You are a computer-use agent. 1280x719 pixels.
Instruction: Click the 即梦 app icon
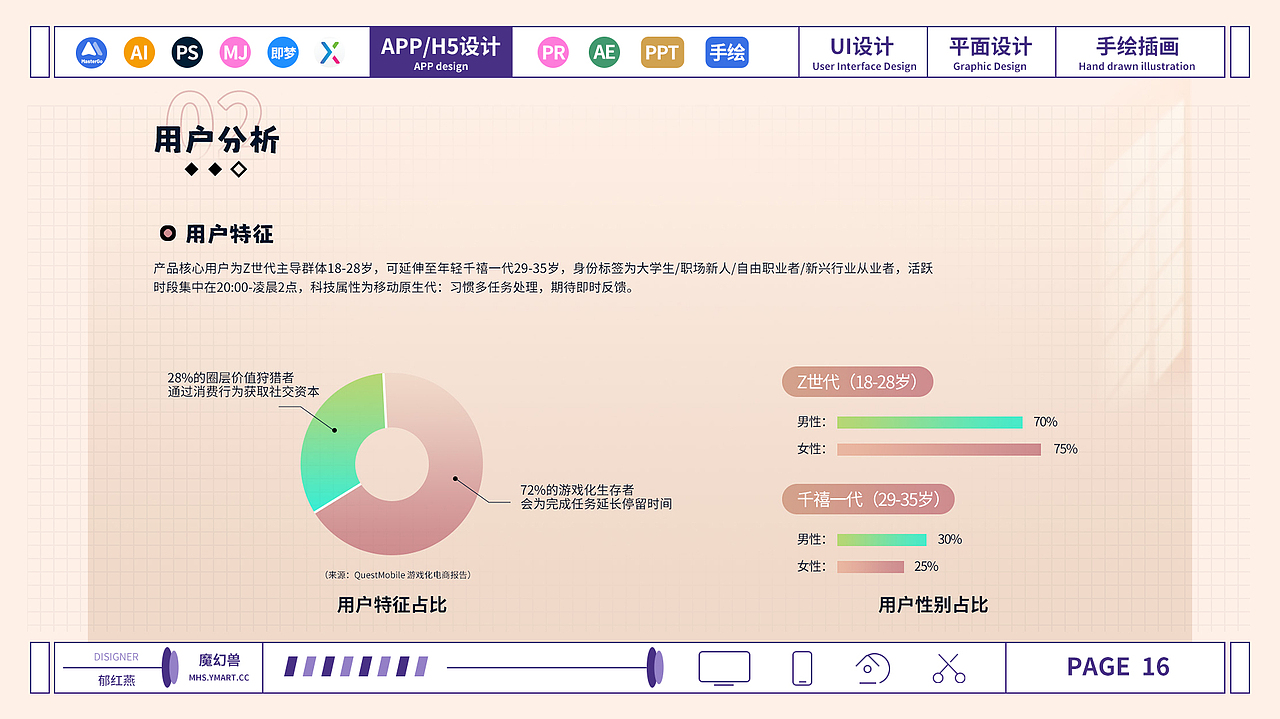point(283,52)
